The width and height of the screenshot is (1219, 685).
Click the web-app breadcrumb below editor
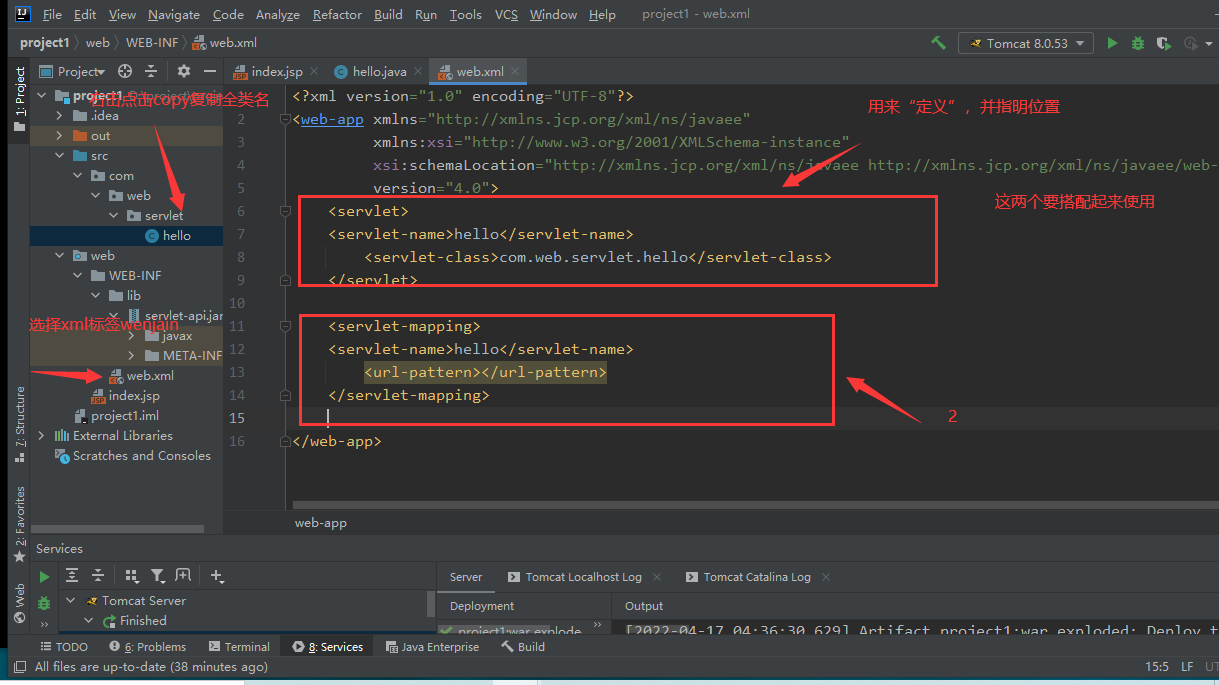point(321,522)
